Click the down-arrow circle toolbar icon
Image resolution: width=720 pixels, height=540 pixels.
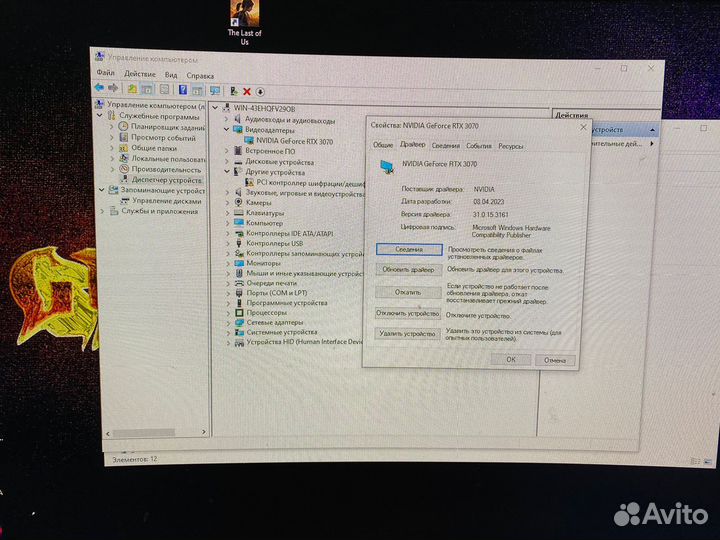(260, 92)
